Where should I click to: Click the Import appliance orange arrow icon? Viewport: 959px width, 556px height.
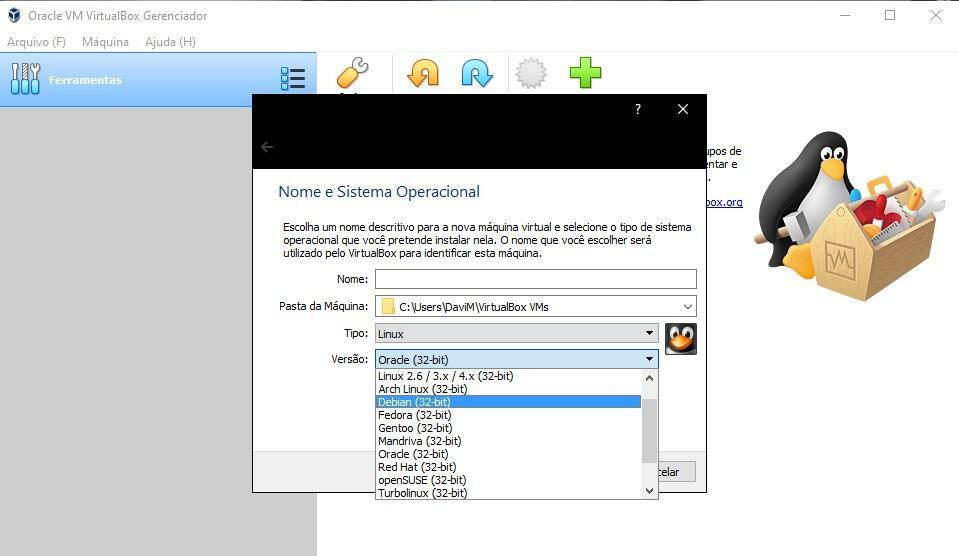pos(423,73)
